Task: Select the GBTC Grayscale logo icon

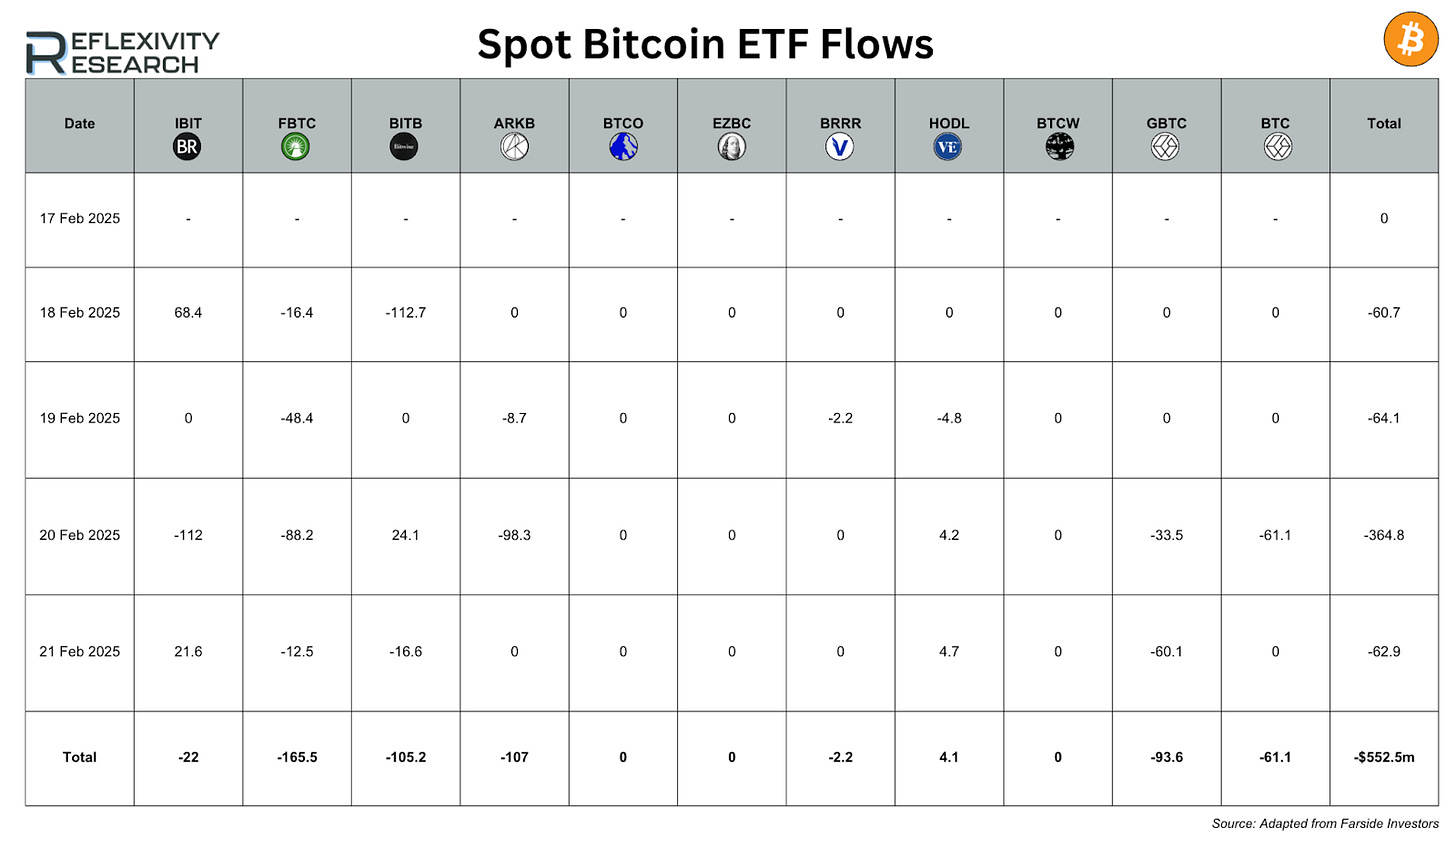Action: [x=1166, y=147]
